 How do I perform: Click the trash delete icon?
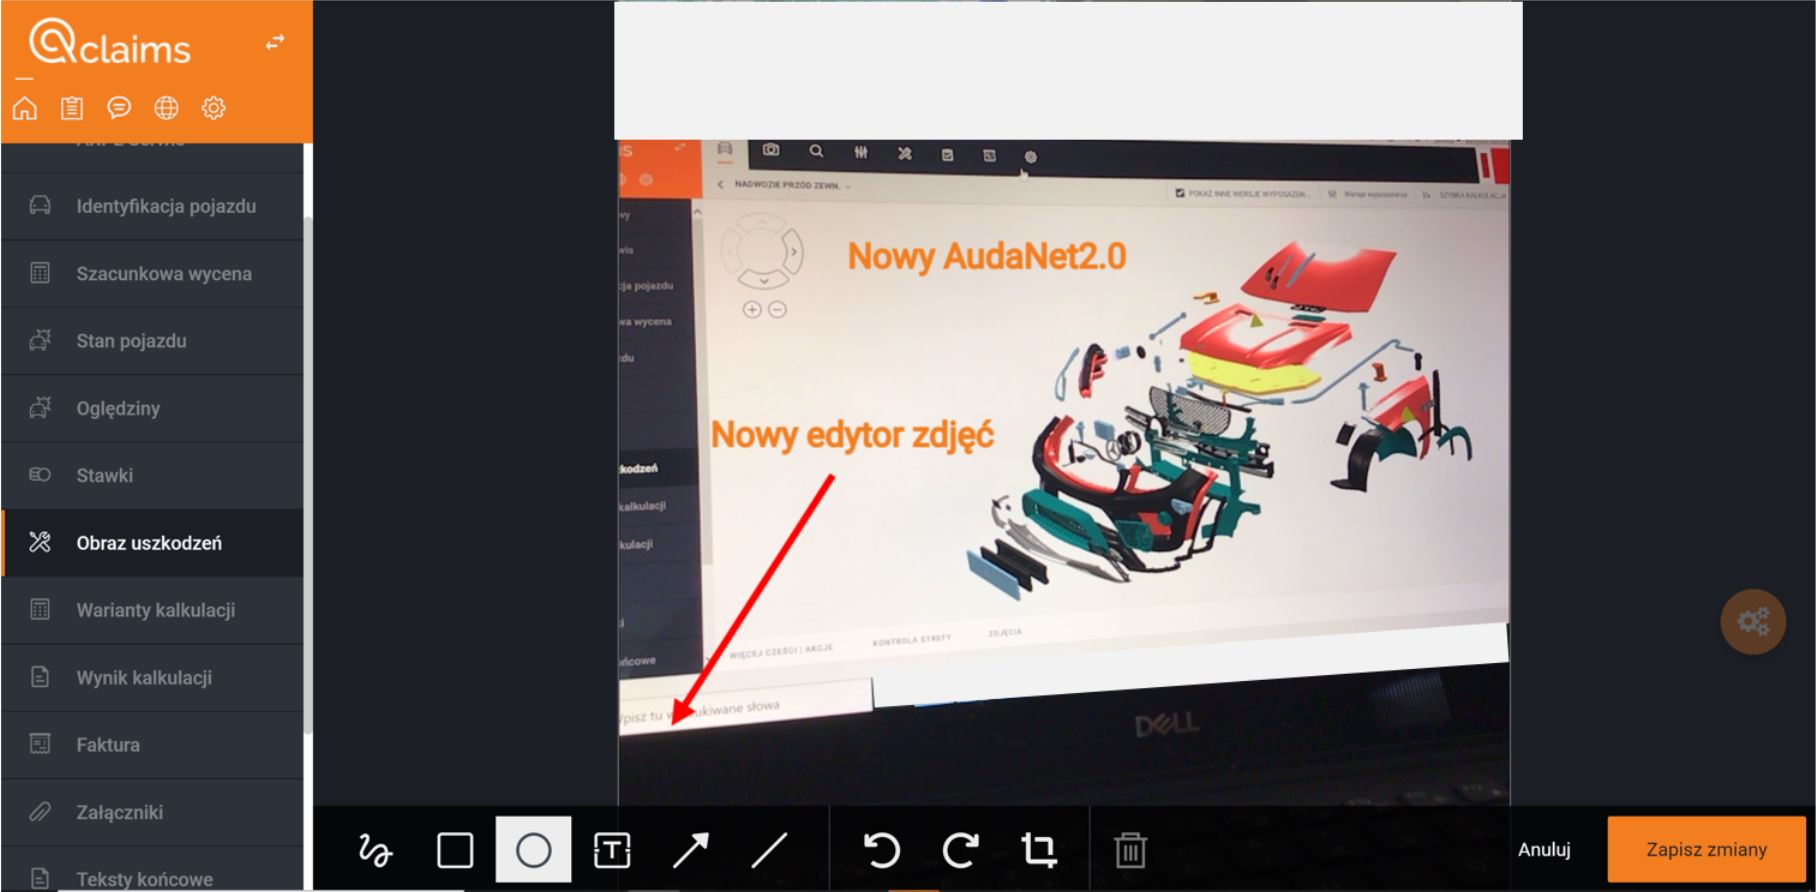point(1131,850)
